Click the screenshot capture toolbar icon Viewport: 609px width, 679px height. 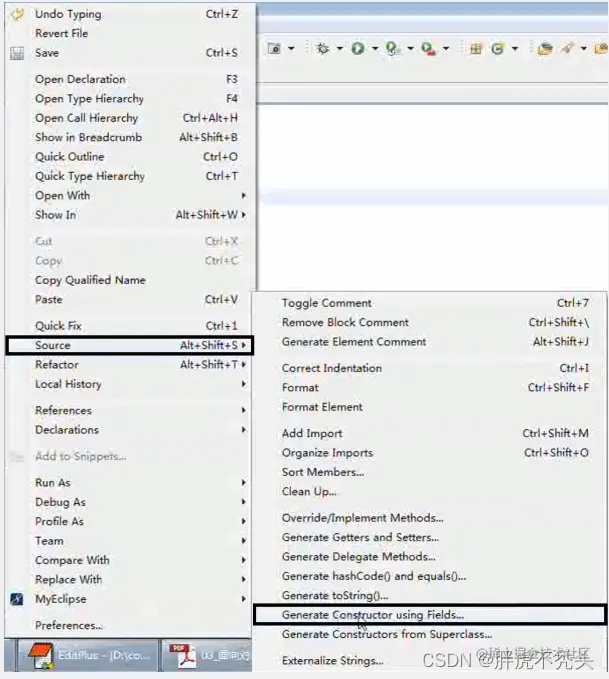click(274, 48)
